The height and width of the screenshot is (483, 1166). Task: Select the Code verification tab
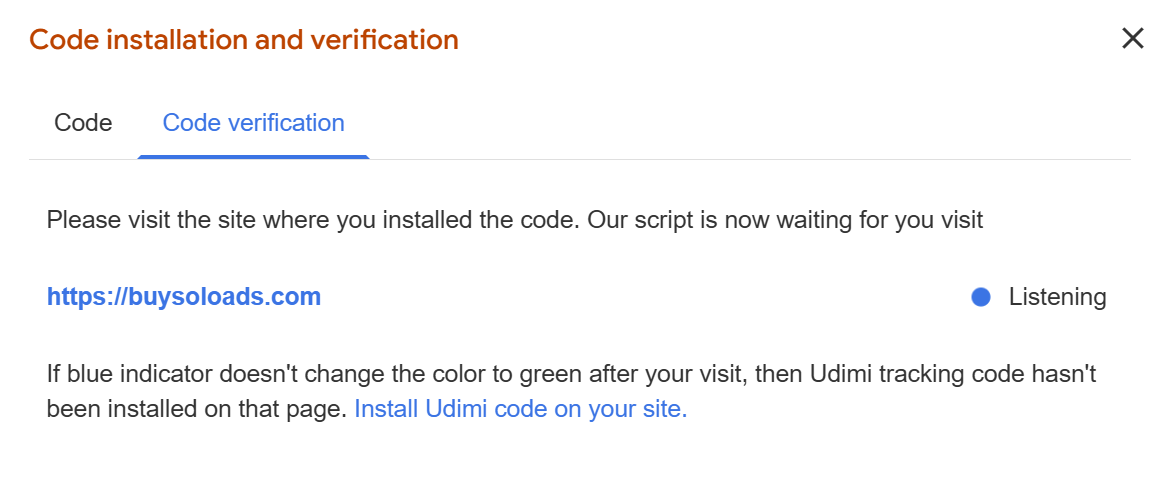(x=253, y=123)
